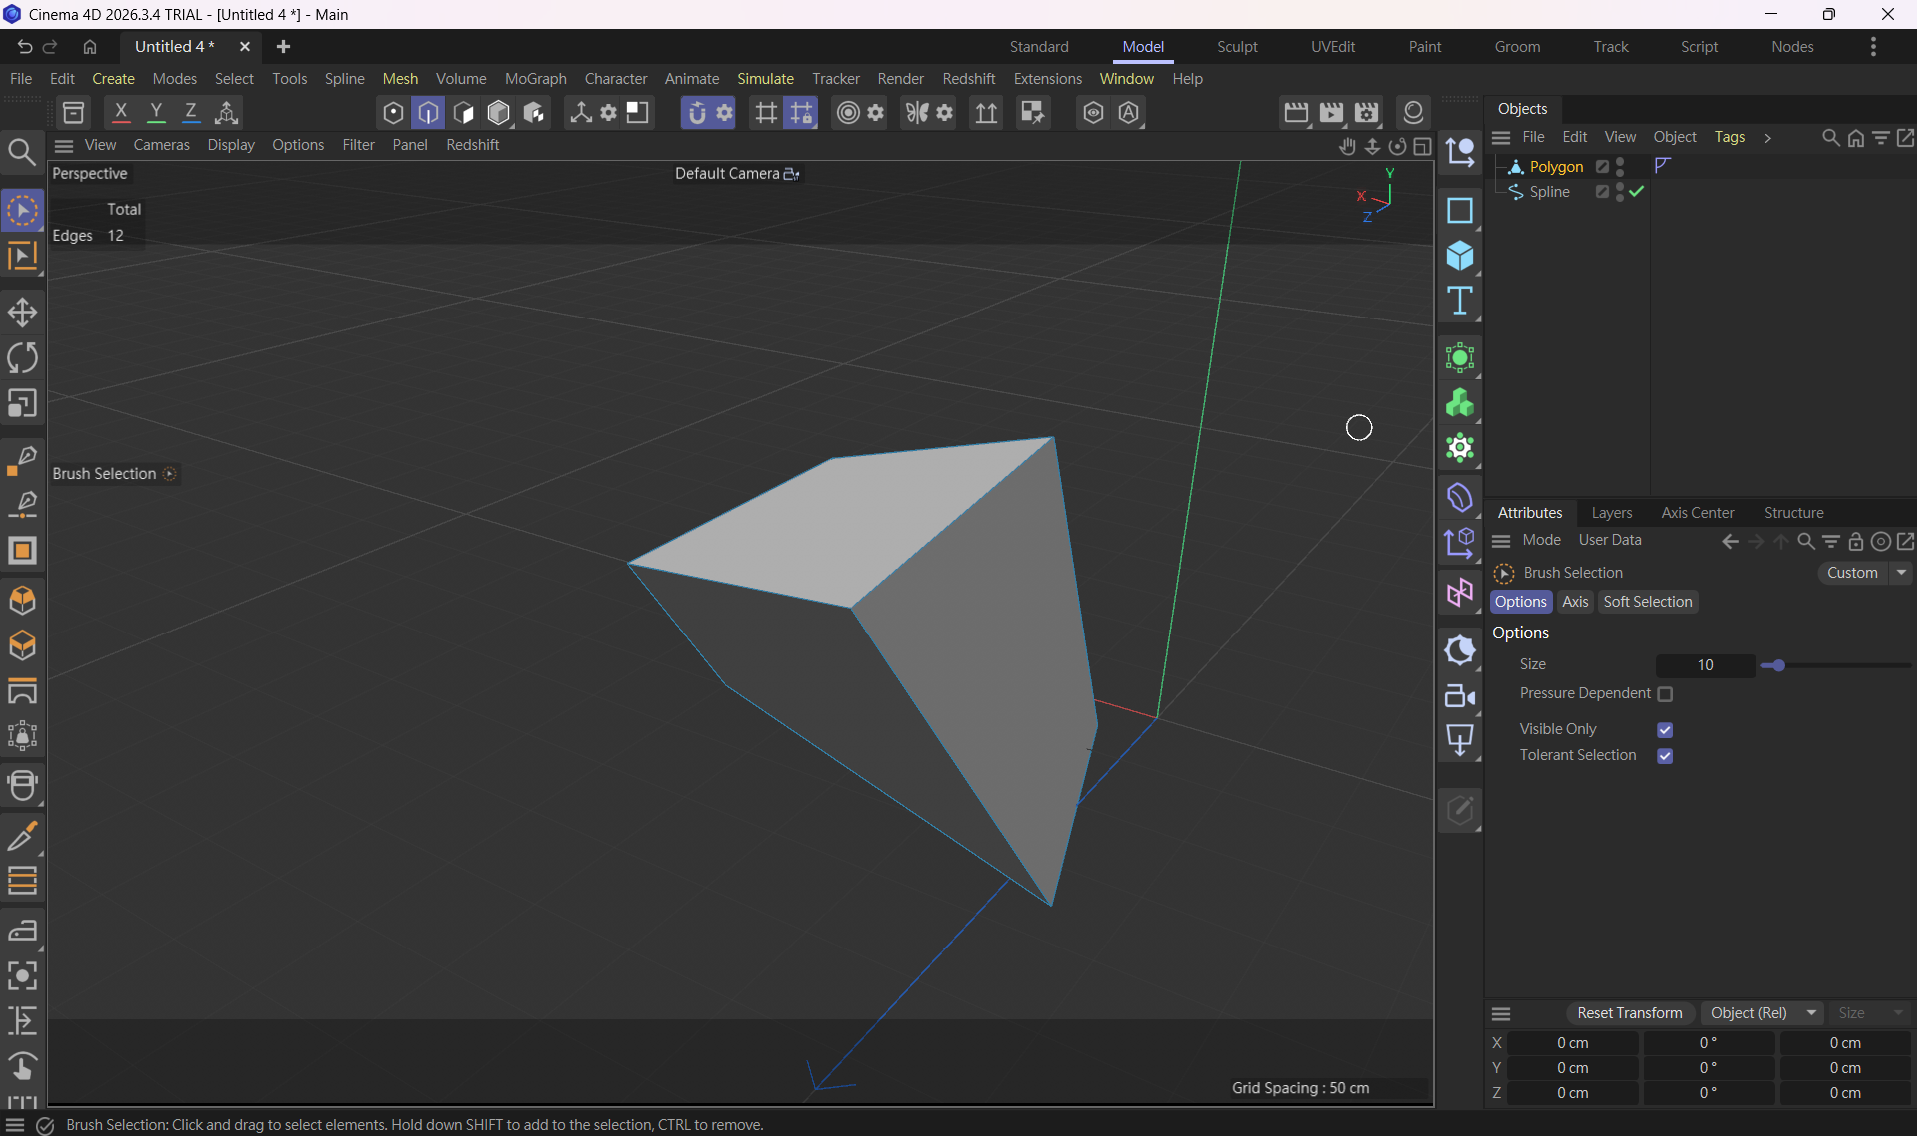Add a Camera object from the palette
The image size is (1917, 1136).
point(1460,696)
